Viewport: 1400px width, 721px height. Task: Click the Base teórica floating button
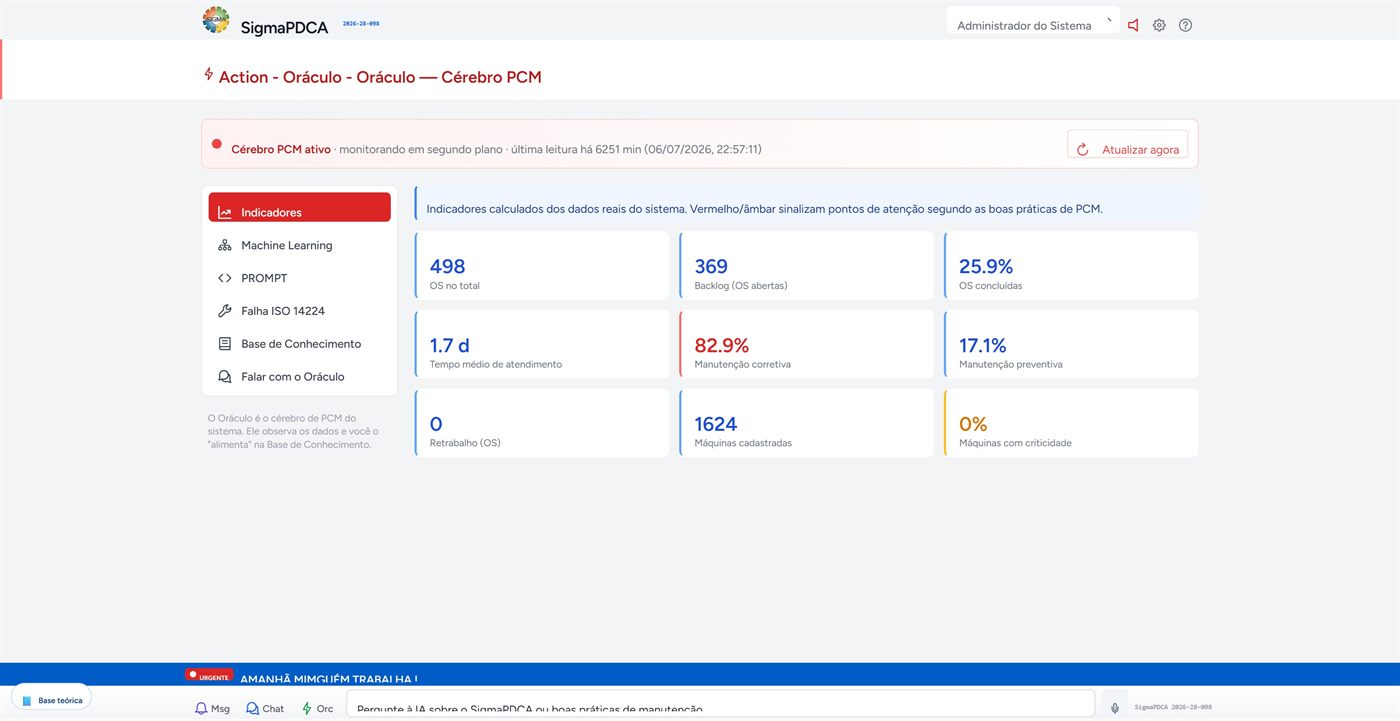(51, 697)
